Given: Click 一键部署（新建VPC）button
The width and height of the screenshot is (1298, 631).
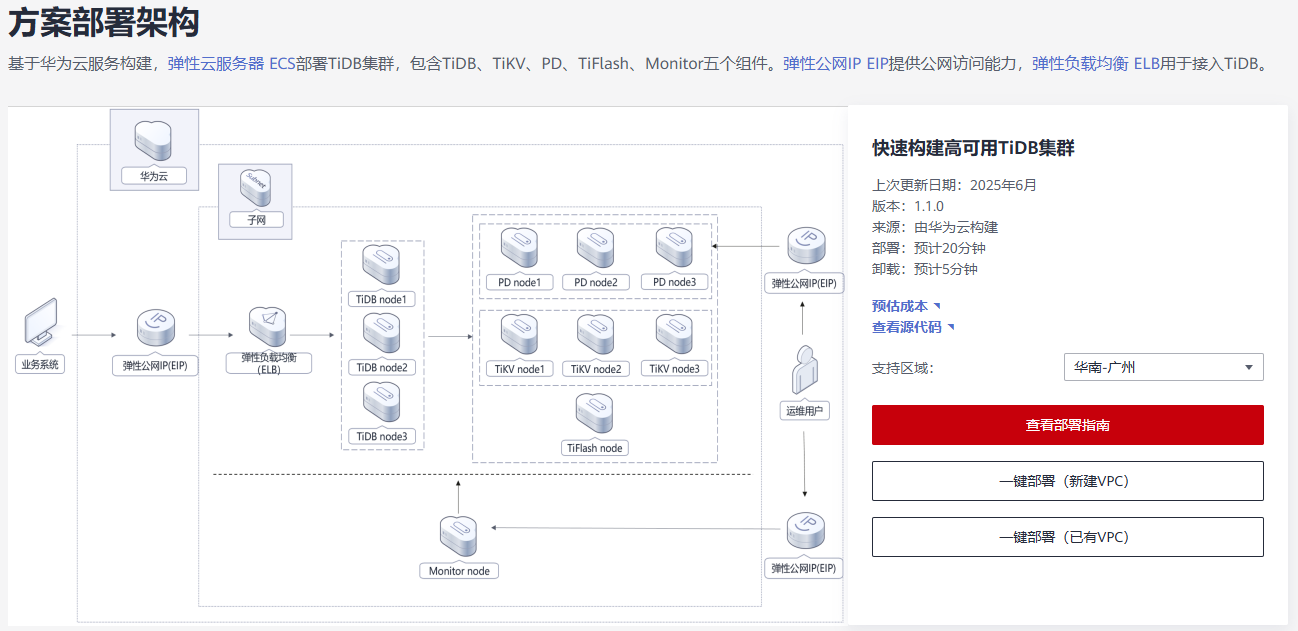Looking at the screenshot, I should 1067,481.
